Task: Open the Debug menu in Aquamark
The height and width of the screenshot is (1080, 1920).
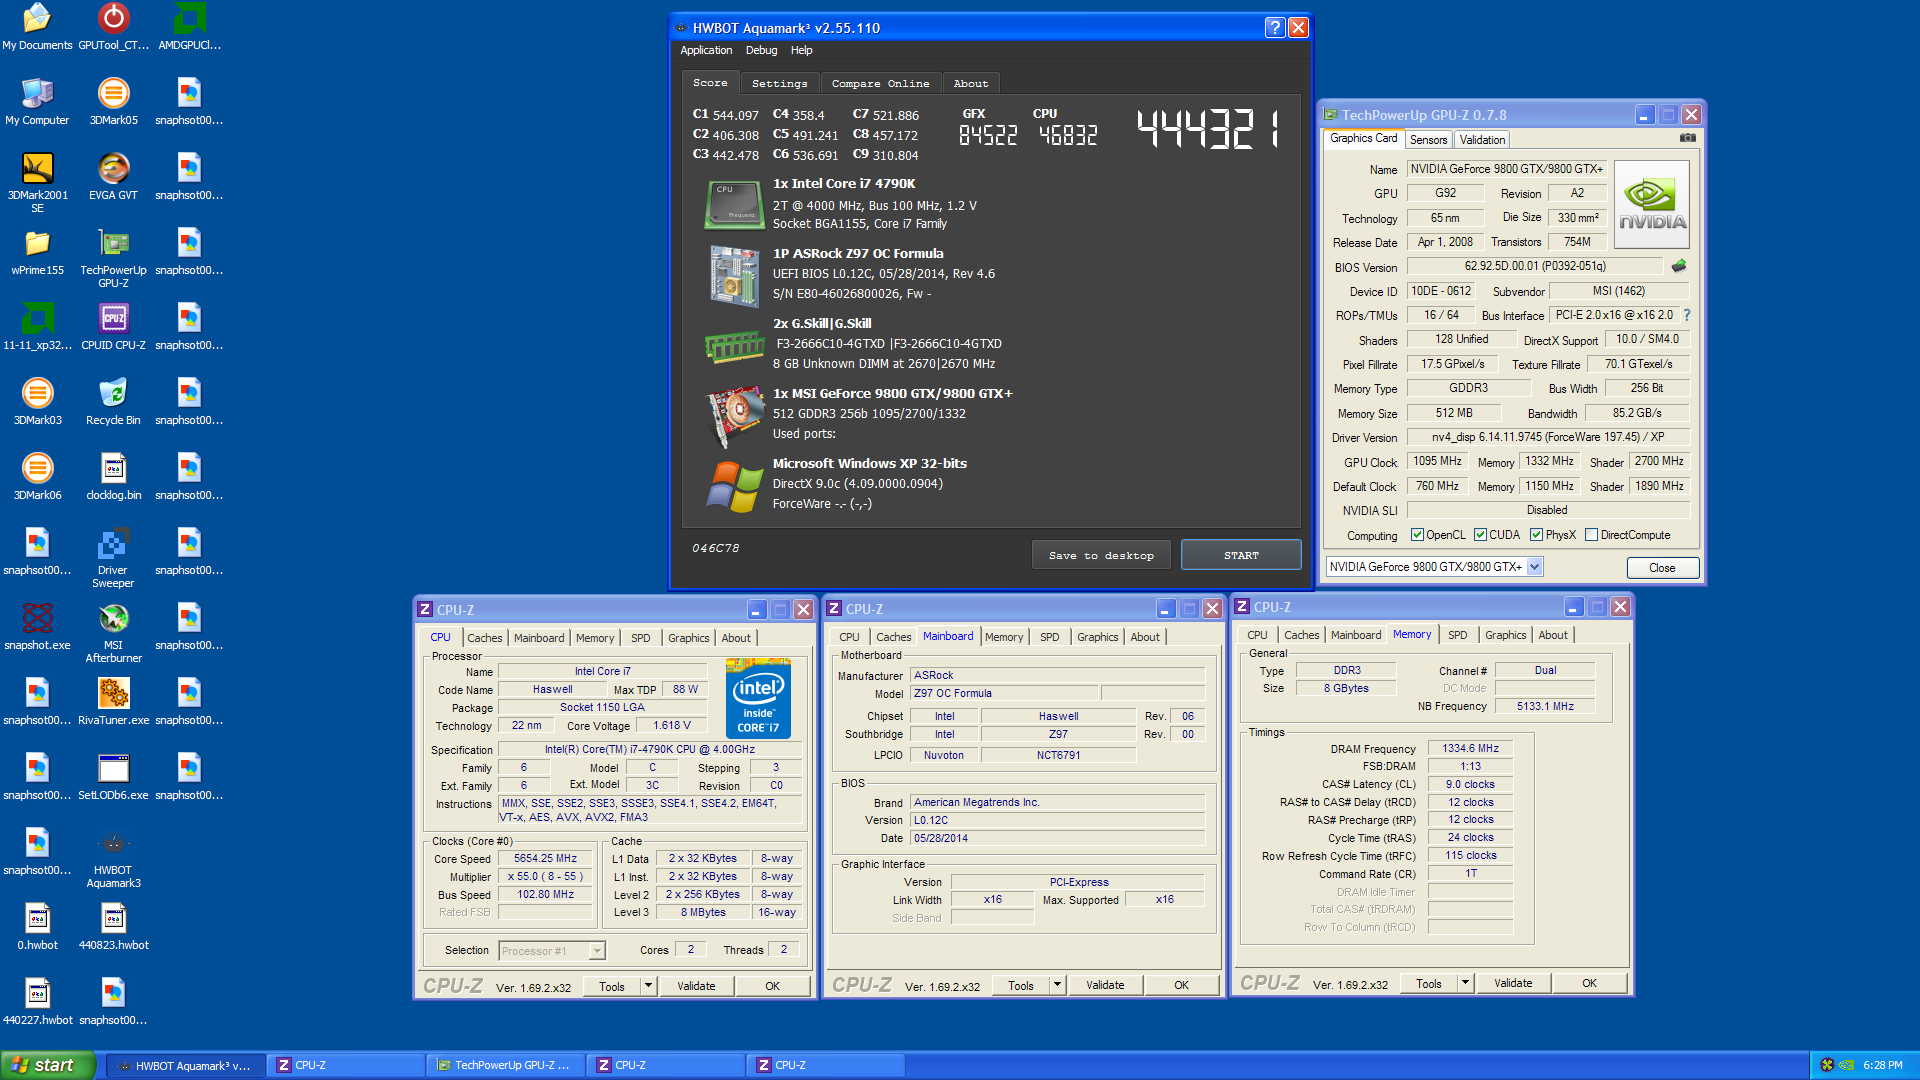Action: pyautogui.click(x=761, y=50)
